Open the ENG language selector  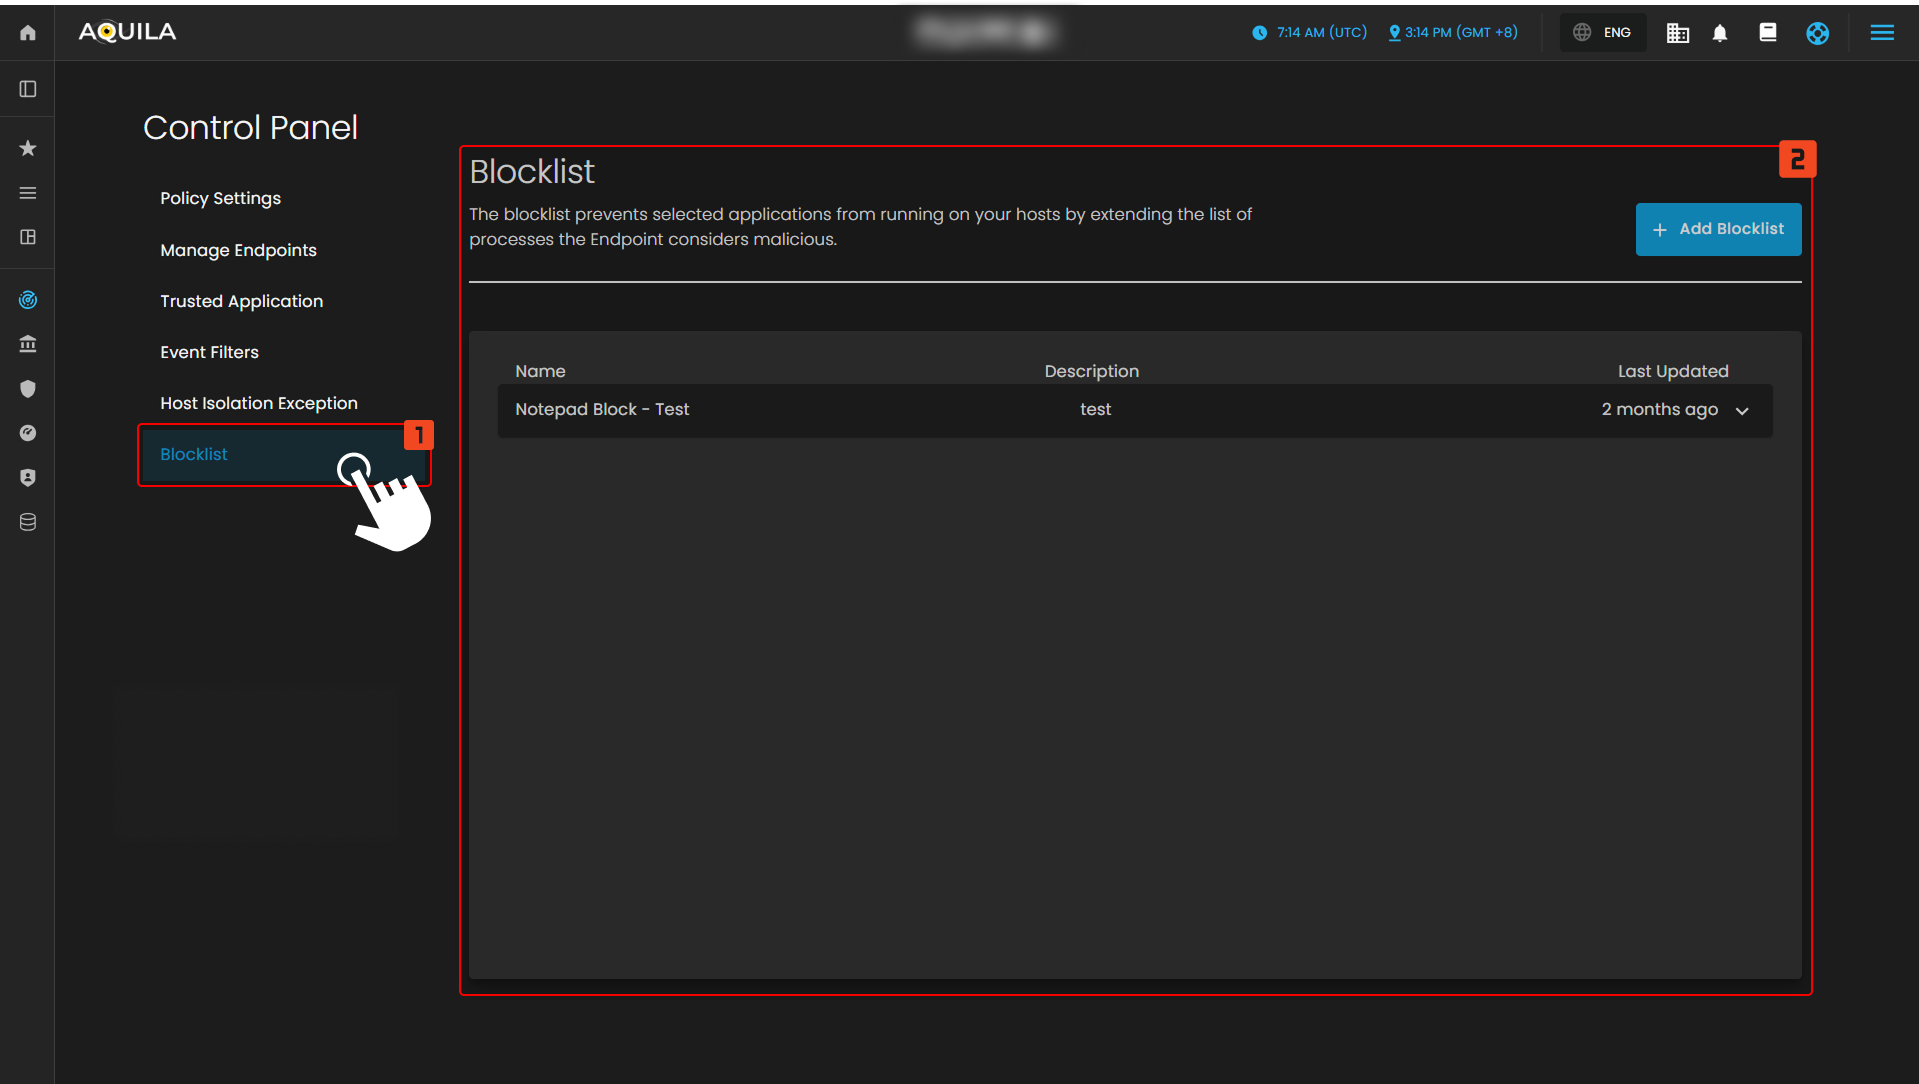coord(1603,33)
